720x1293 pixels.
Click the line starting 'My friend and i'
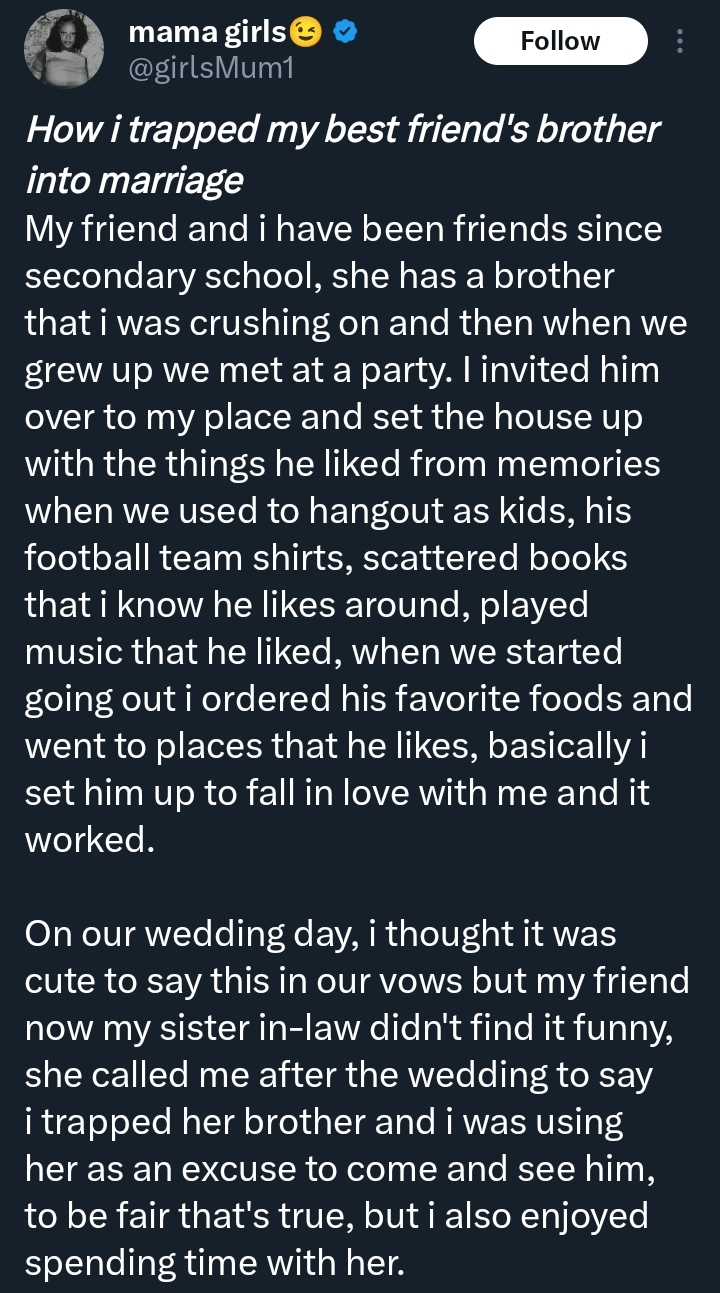342,229
